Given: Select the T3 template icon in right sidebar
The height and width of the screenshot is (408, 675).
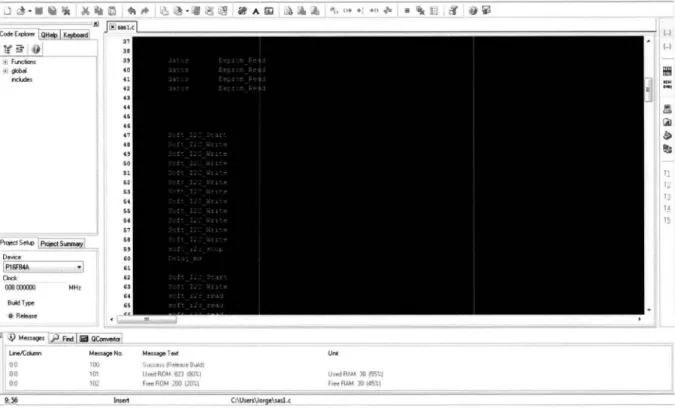Looking at the screenshot, I should 667,197.
